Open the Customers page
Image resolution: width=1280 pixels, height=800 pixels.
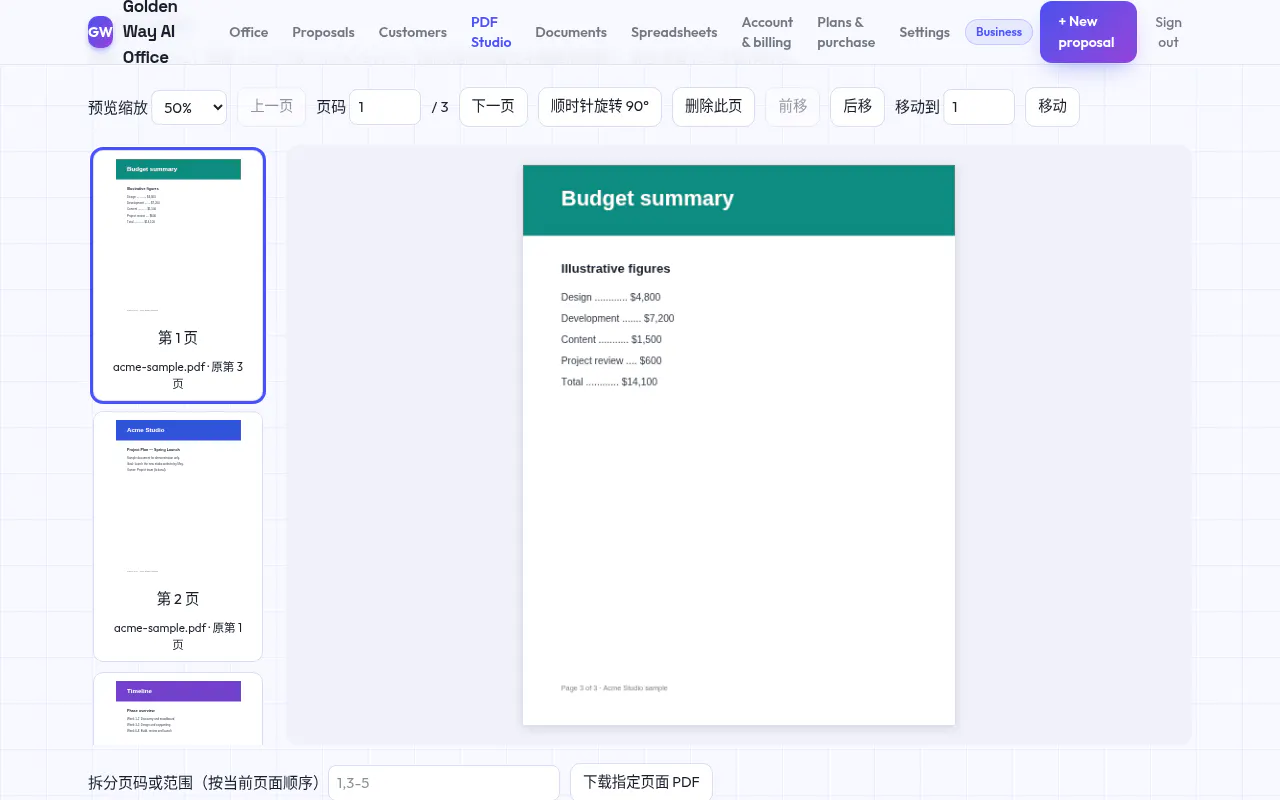coord(412,32)
